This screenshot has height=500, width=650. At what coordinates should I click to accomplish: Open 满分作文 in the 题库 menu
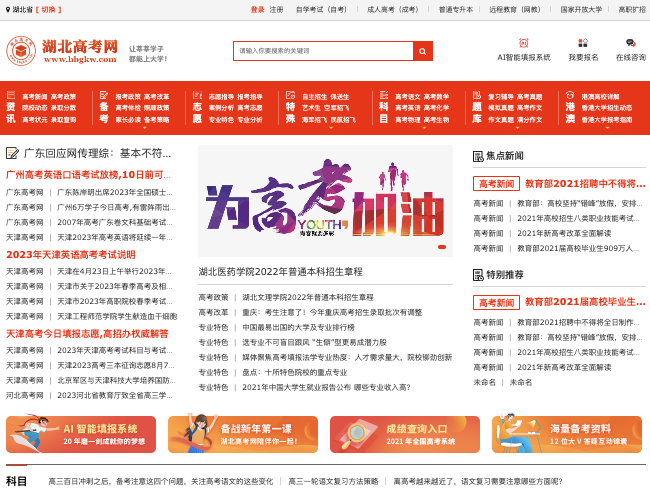point(529,120)
